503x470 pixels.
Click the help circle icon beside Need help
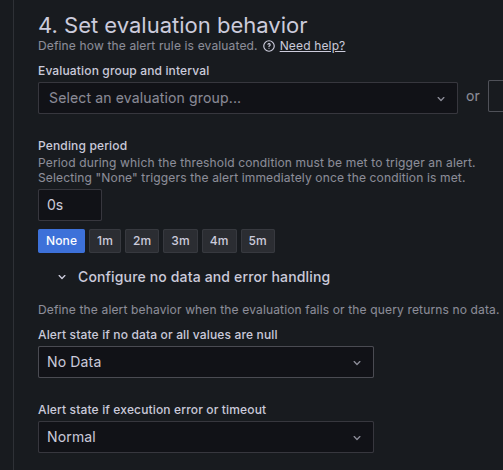tap(269, 46)
